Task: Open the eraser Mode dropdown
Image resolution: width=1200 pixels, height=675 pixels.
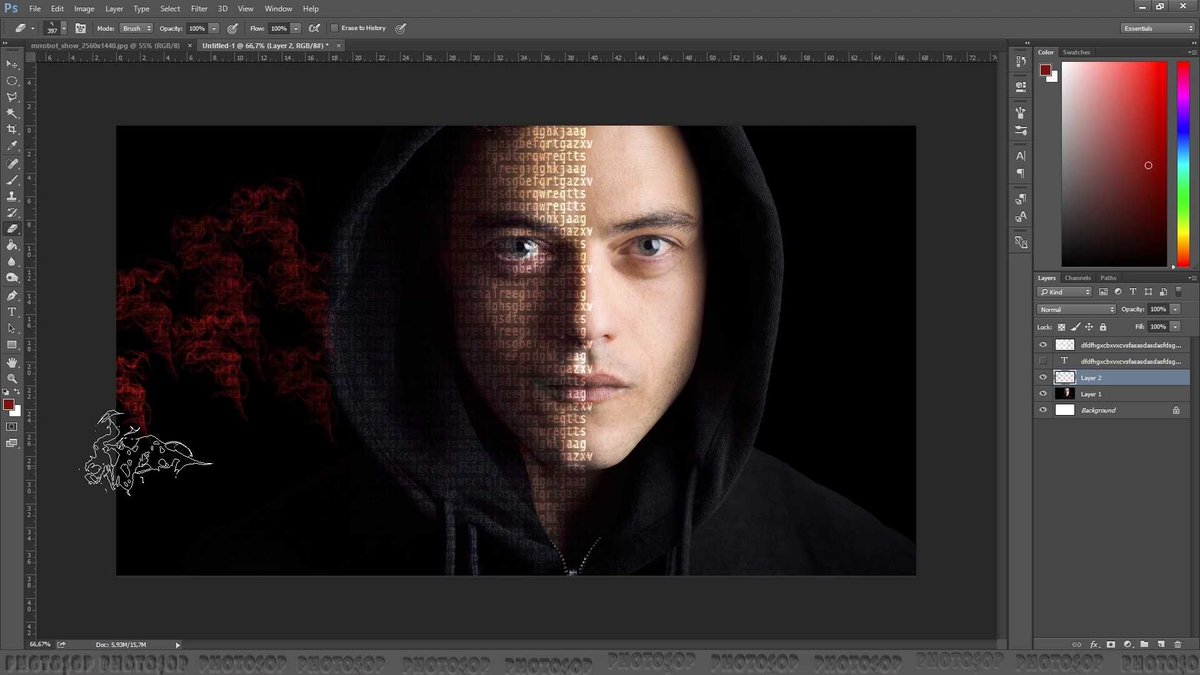Action: point(136,28)
